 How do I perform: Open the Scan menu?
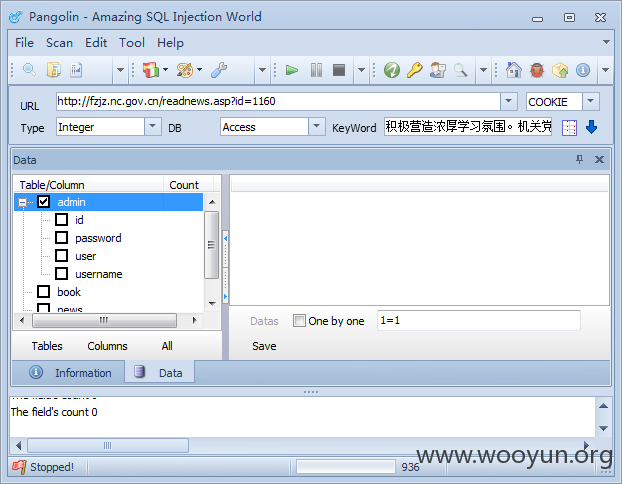pos(60,43)
